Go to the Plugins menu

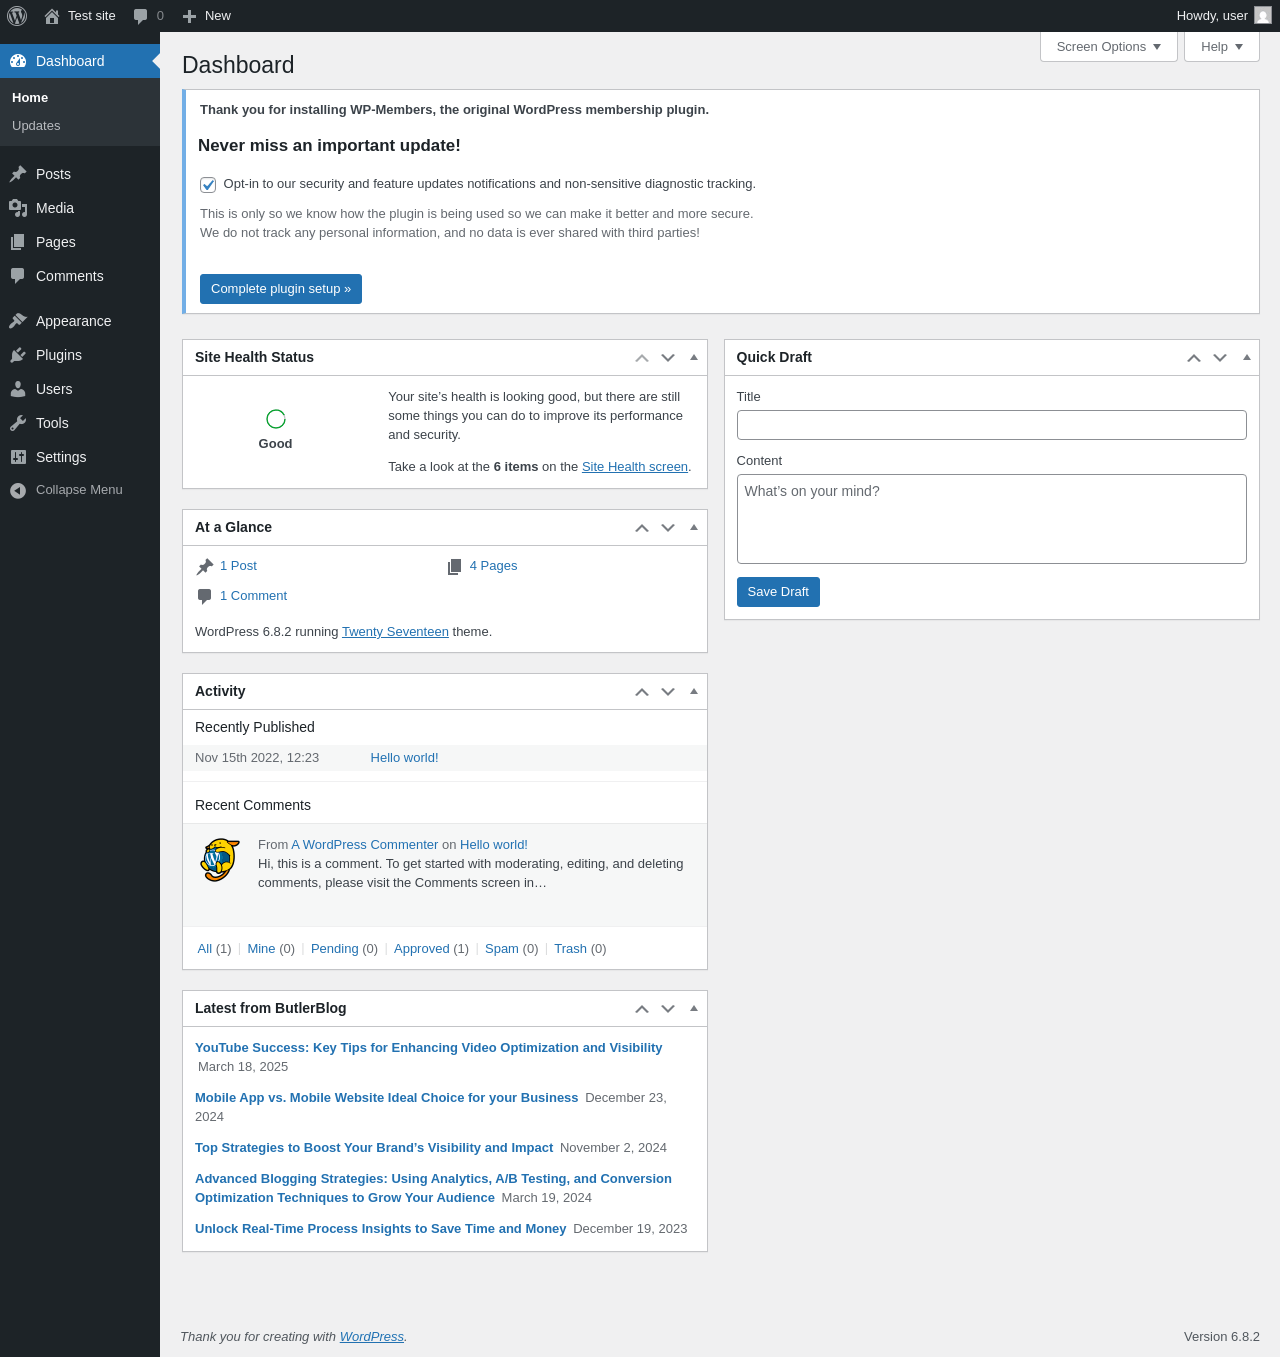[x=80, y=355]
